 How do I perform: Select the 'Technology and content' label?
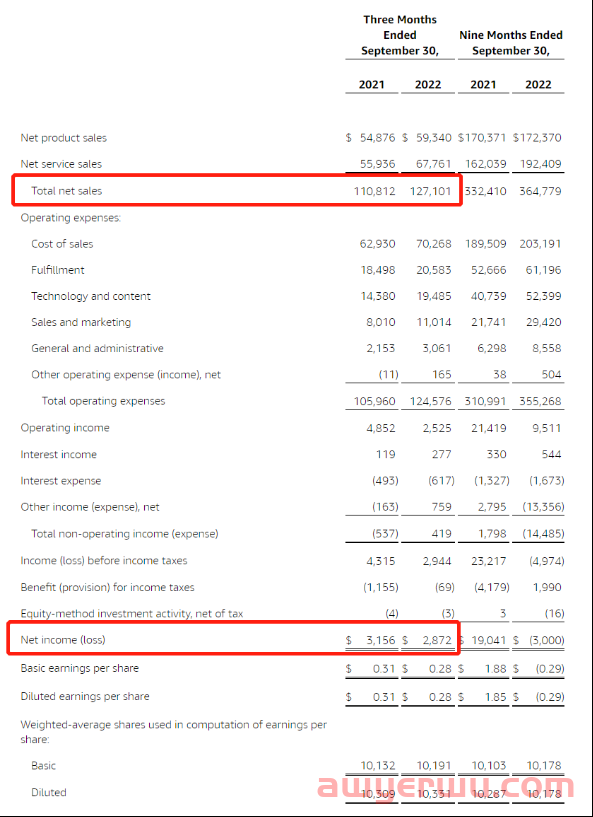coord(91,296)
